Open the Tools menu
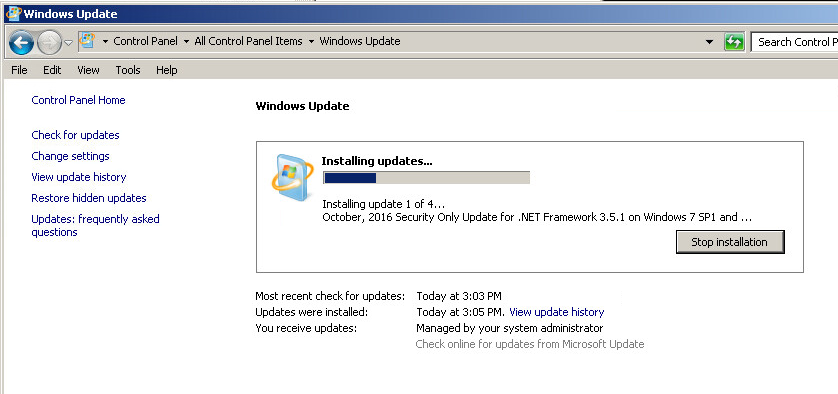838x394 pixels. point(128,70)
